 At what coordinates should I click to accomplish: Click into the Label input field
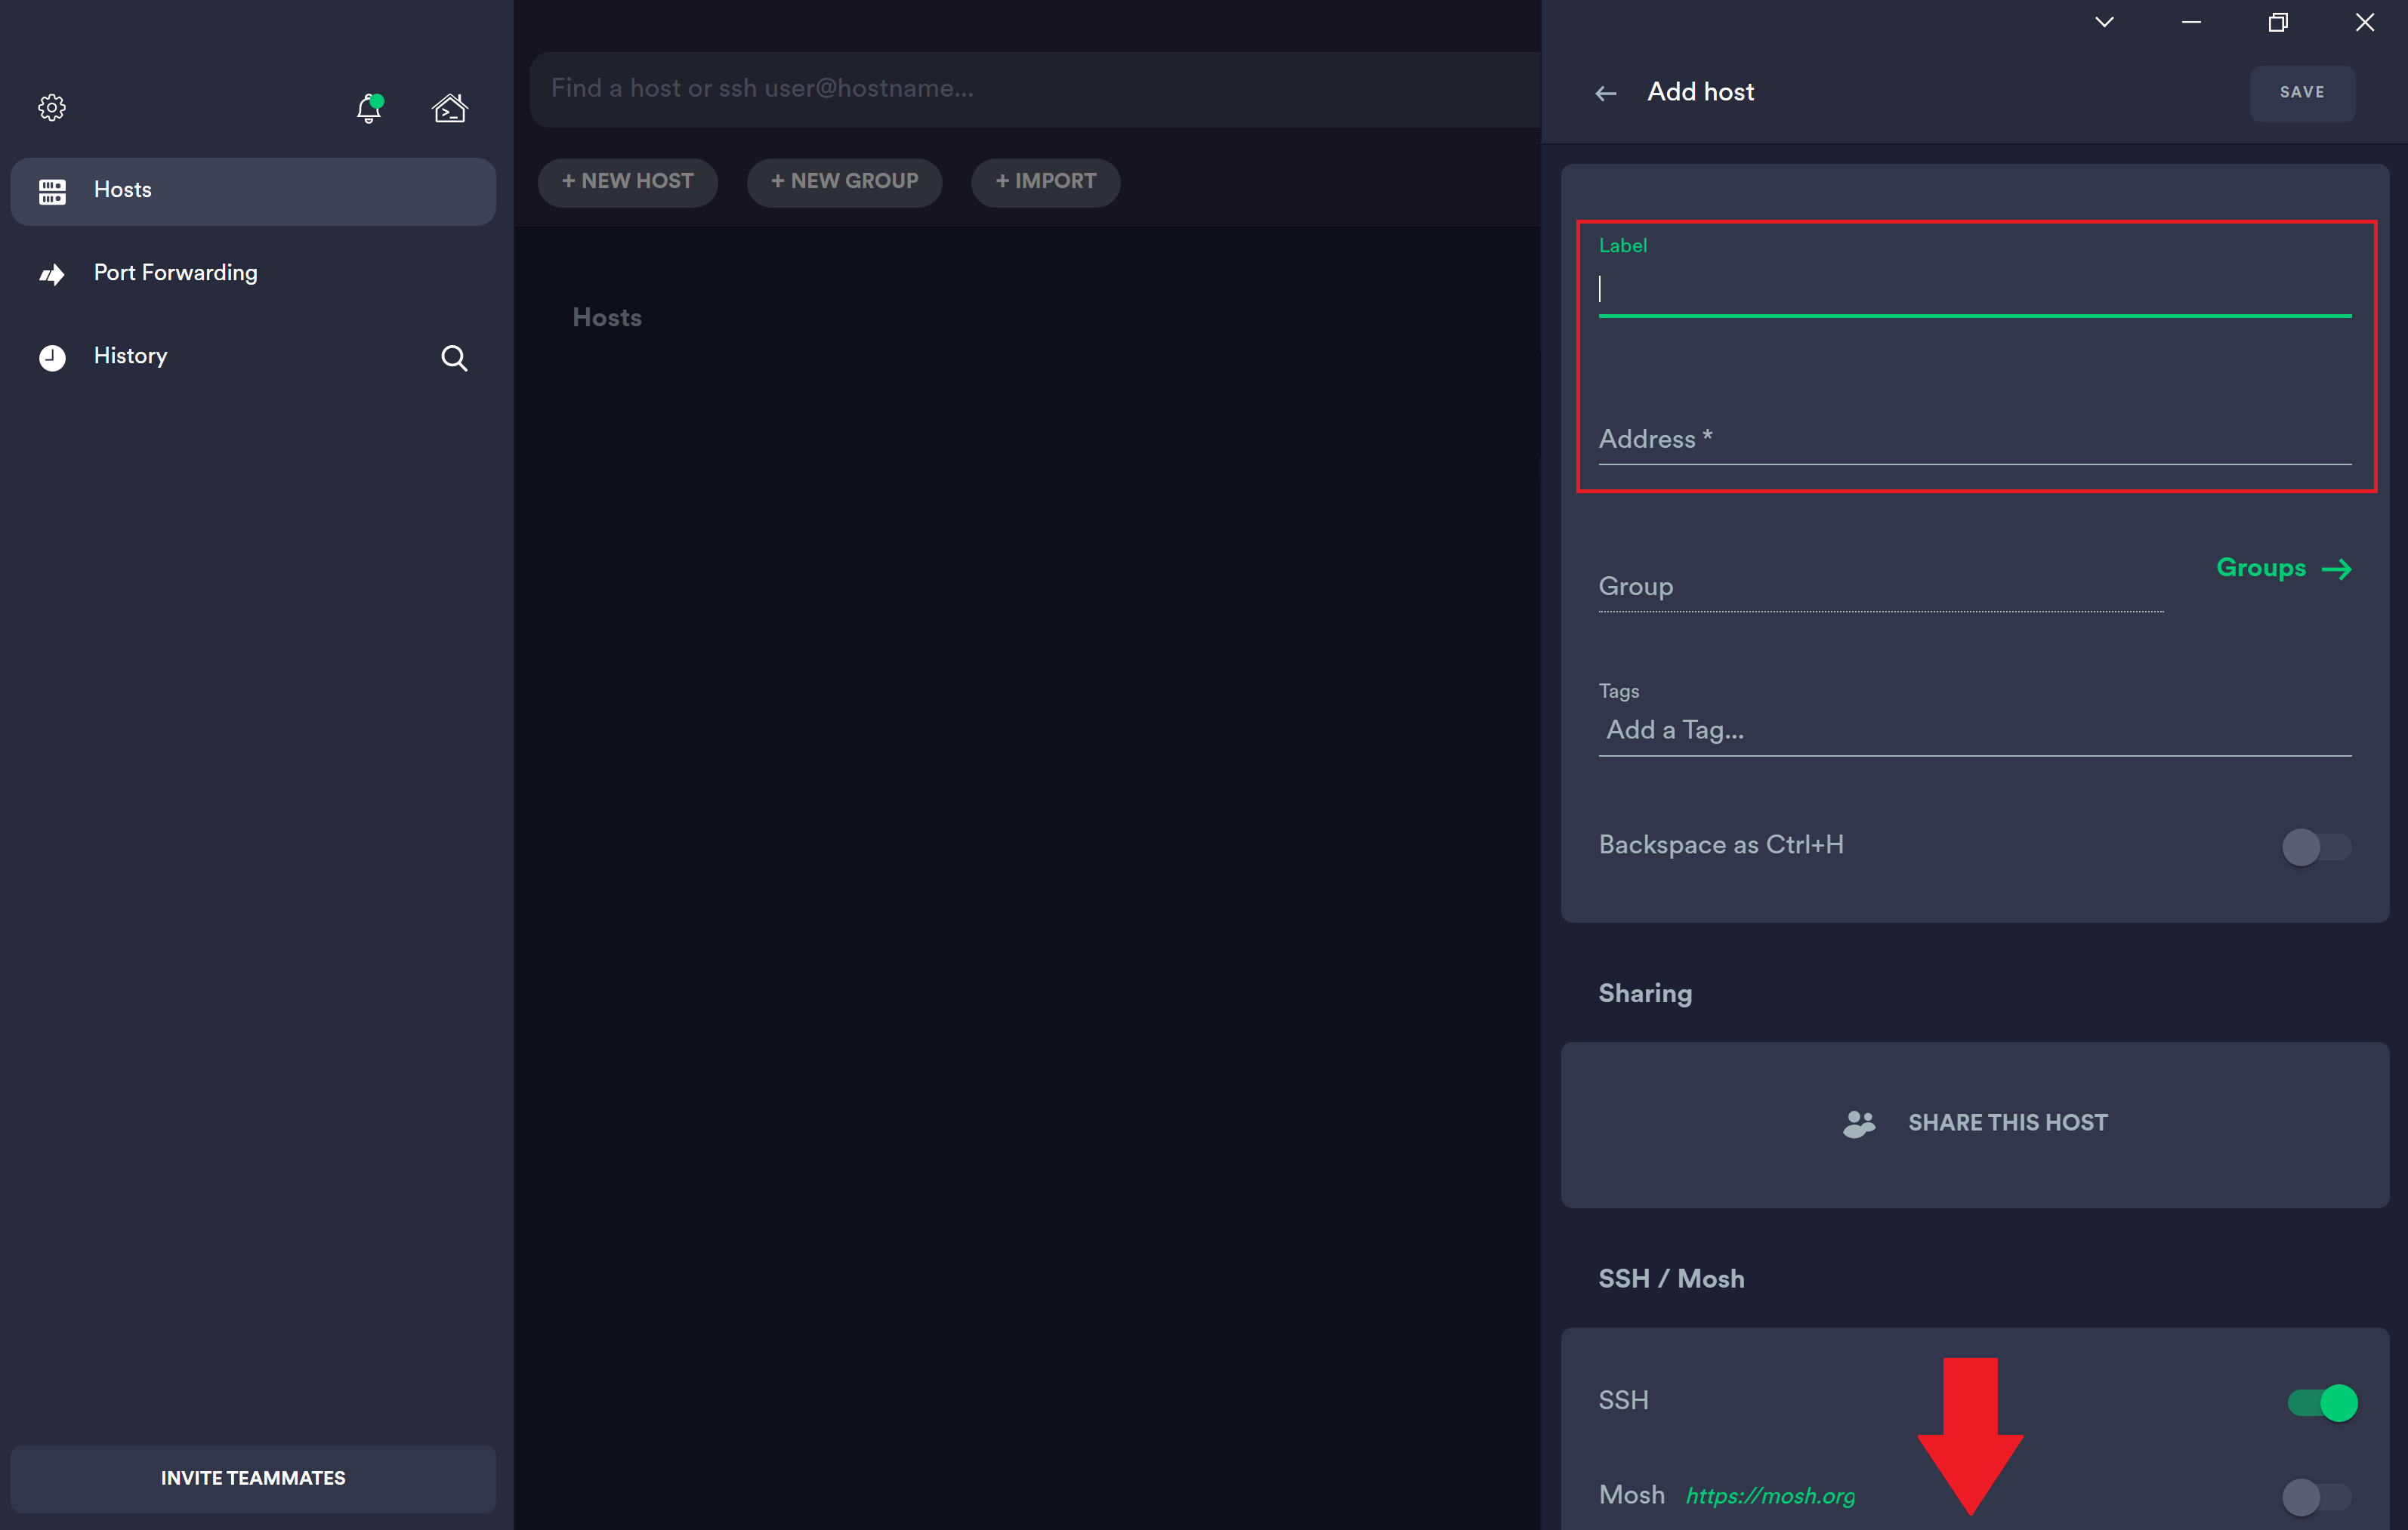[1974, 290]
